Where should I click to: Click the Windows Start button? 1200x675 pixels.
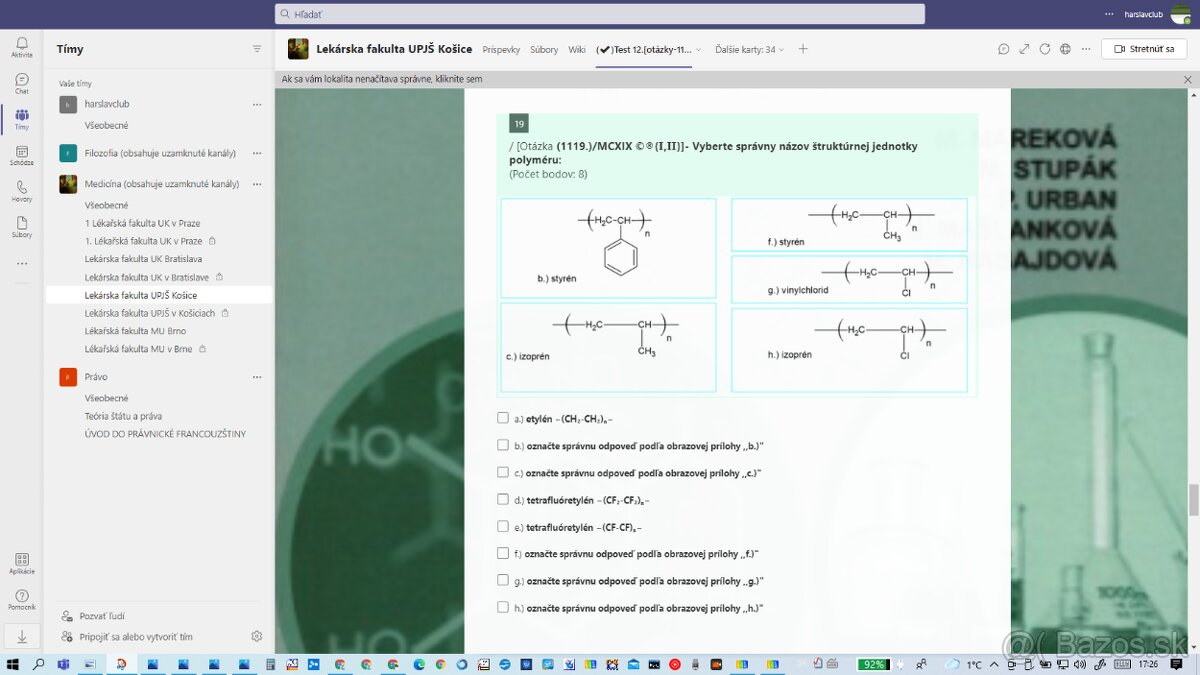[x=12, y=664]
